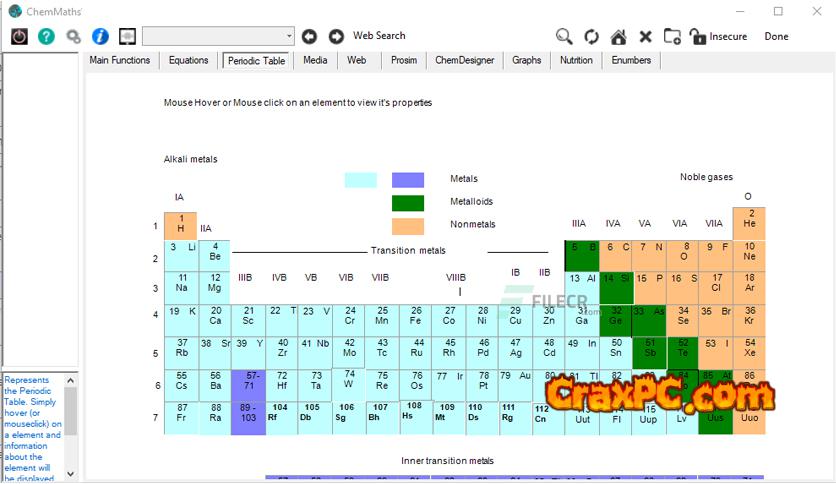The width and height of the screenshot is (836, 484).
Task: Click the Boron (5 B) green cell
Action: point(583,256)
